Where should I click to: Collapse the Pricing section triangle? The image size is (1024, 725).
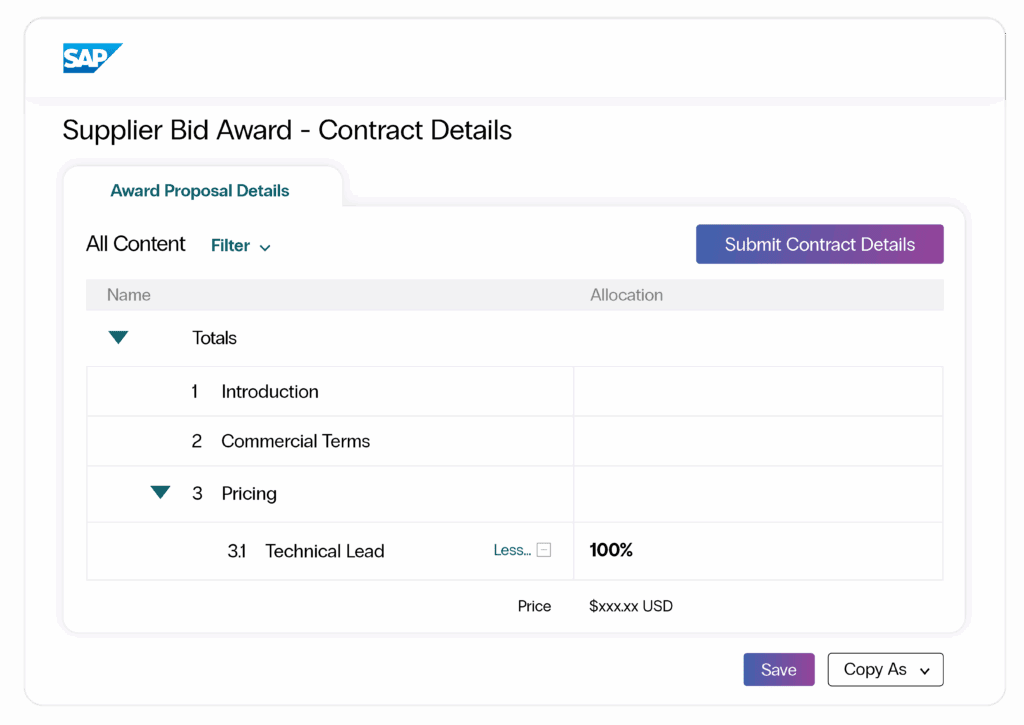(x=160, y=492)
